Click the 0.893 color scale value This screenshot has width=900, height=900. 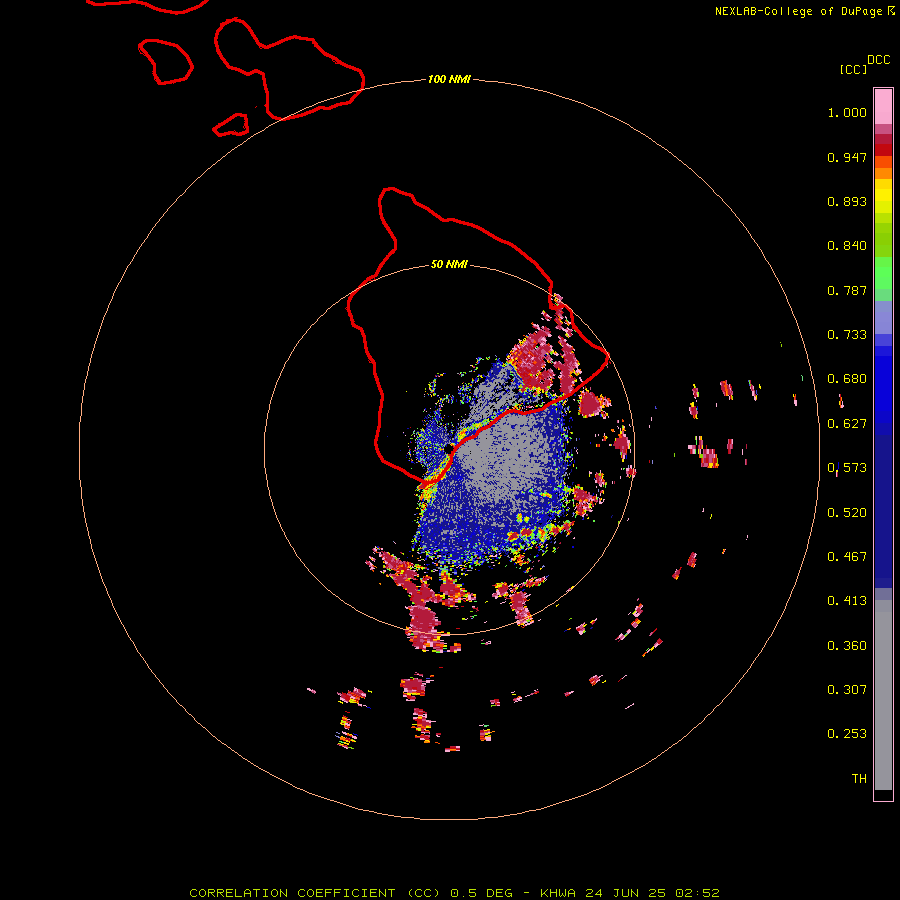point(847,201)
